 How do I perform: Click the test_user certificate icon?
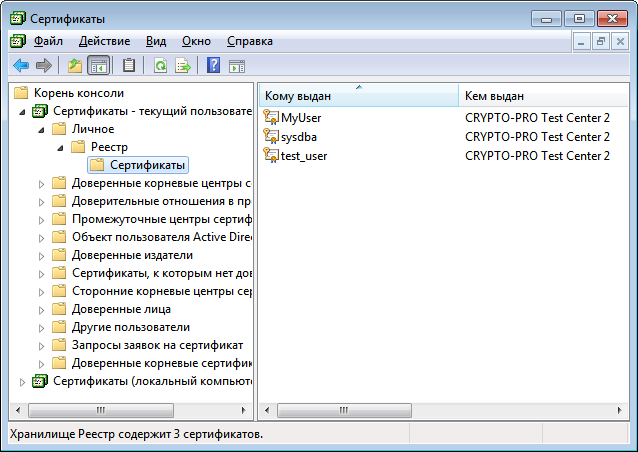tap(271, 155)
